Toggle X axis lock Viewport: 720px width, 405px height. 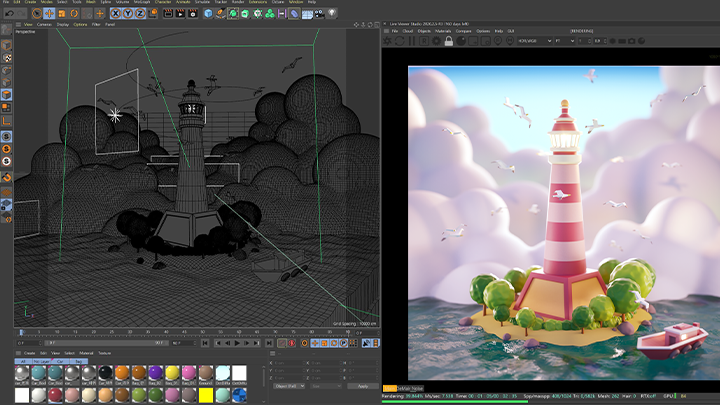click(116, 14)
